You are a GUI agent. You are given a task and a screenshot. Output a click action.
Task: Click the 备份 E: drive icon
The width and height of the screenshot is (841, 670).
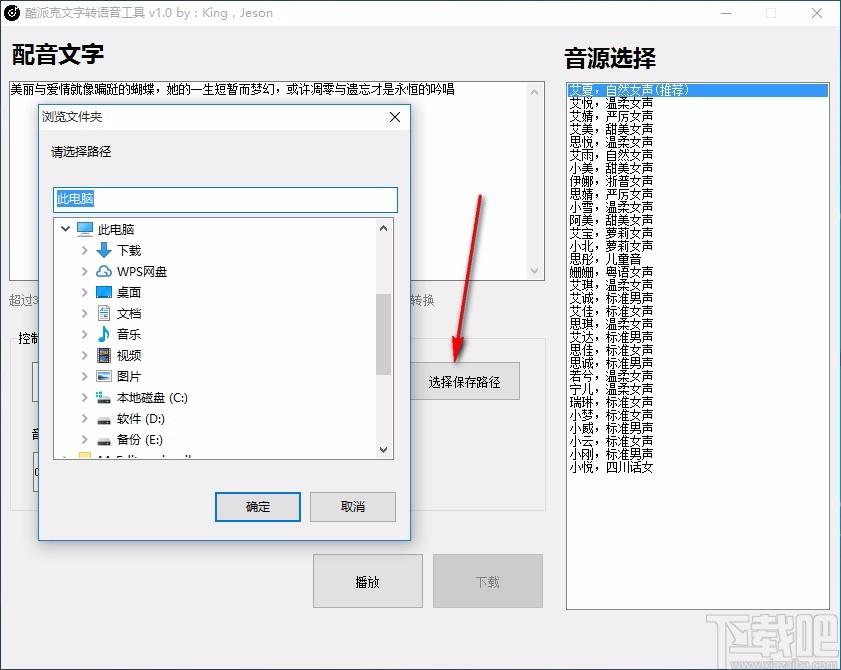(x=104, y=441)
